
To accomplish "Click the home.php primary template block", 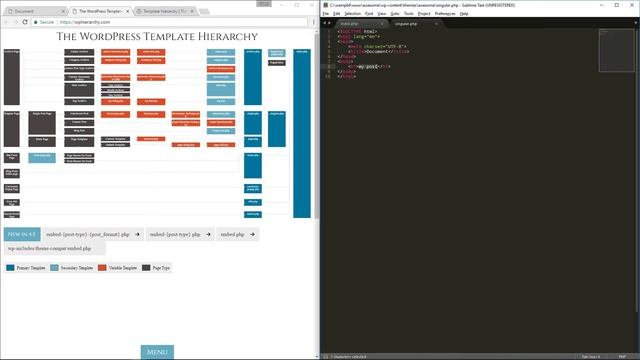I will tap(253, 166).
